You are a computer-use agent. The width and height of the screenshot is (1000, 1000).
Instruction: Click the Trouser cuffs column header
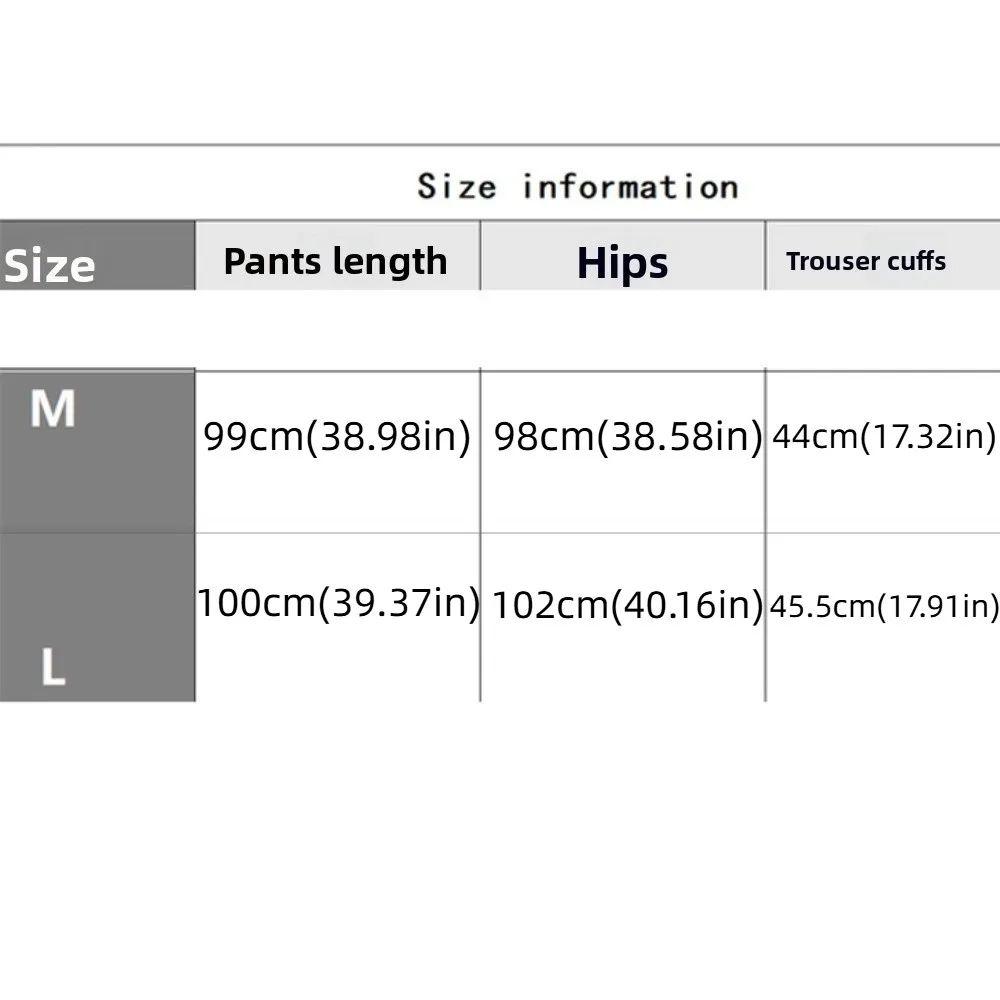[x=866, y=262]
